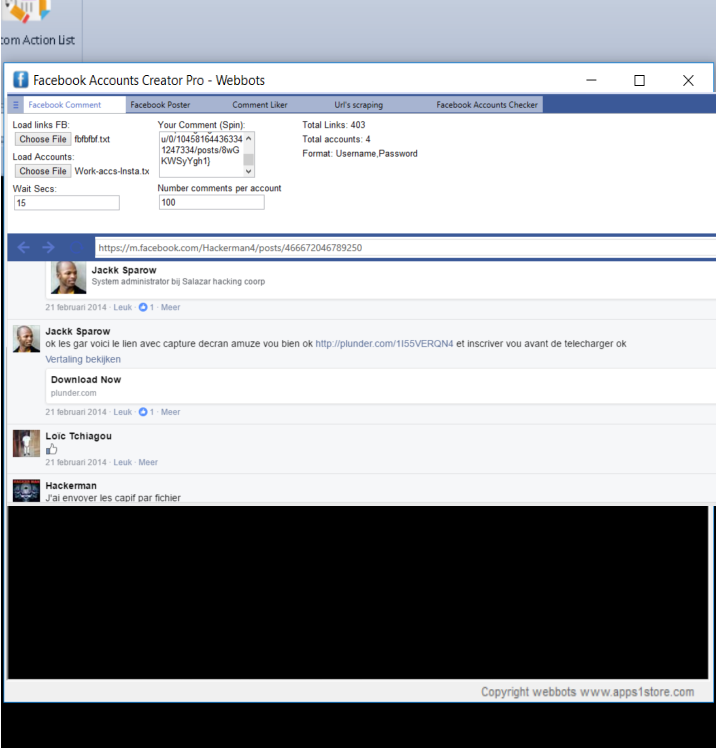Open the Url's scraping tab
This screenshot has height=748, width=716.
click(358, 105)
